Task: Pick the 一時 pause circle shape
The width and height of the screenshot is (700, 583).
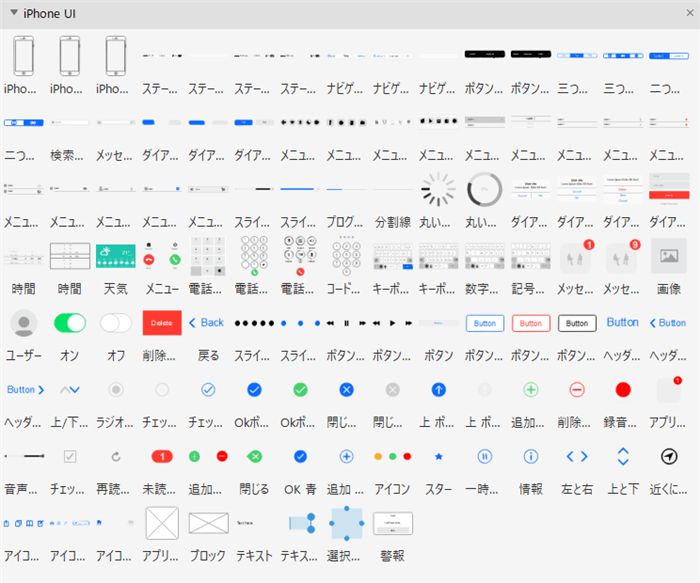Action: coord(484,456)
